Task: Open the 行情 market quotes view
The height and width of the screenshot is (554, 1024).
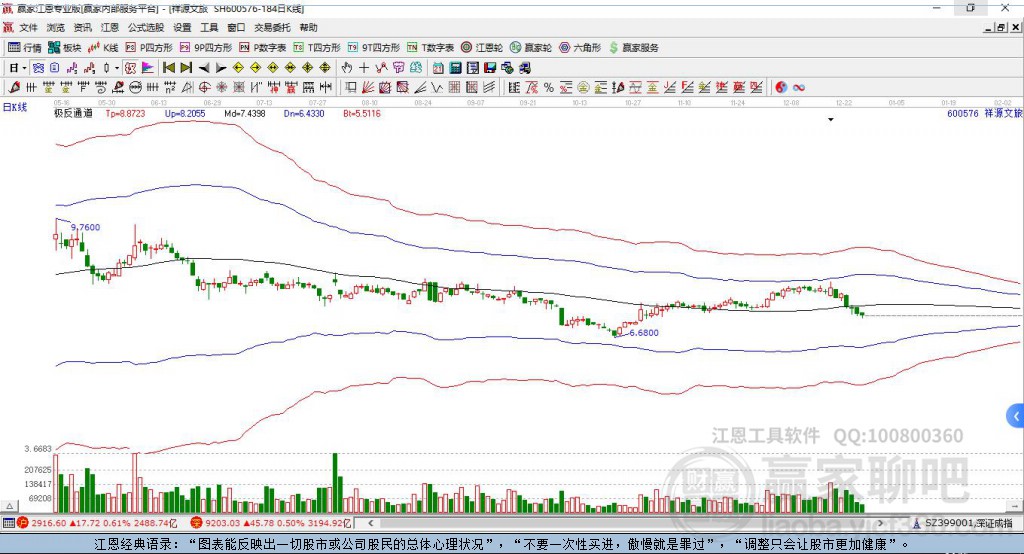Action: [25, 48]
